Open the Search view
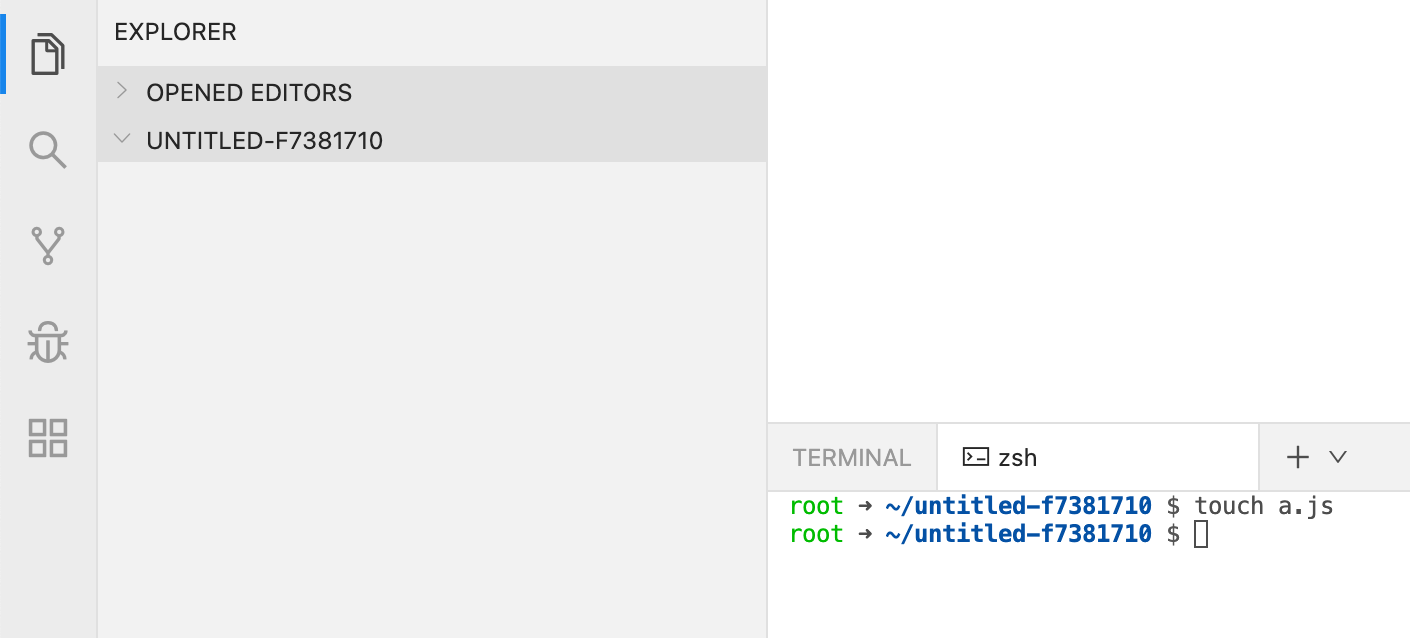1410x638 pixels. pyautogui.click(x=47, y=149)
